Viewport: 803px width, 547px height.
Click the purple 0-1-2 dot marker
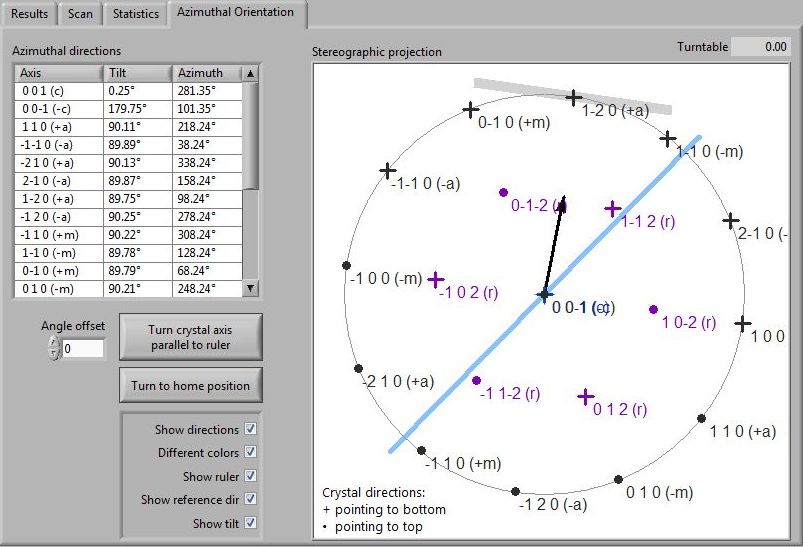pyautogui.click(x=503, y=193)
